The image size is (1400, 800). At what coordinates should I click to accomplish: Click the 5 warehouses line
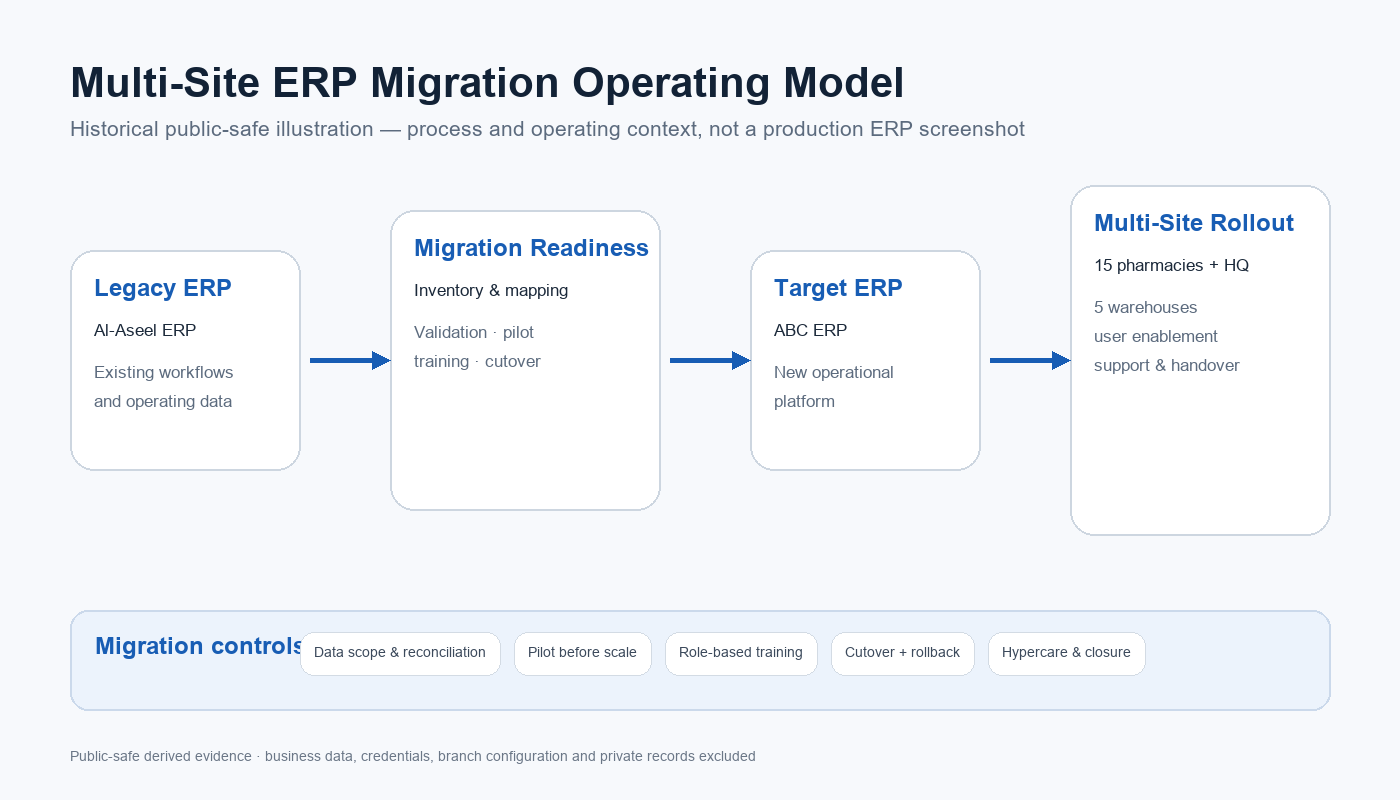1146,307
